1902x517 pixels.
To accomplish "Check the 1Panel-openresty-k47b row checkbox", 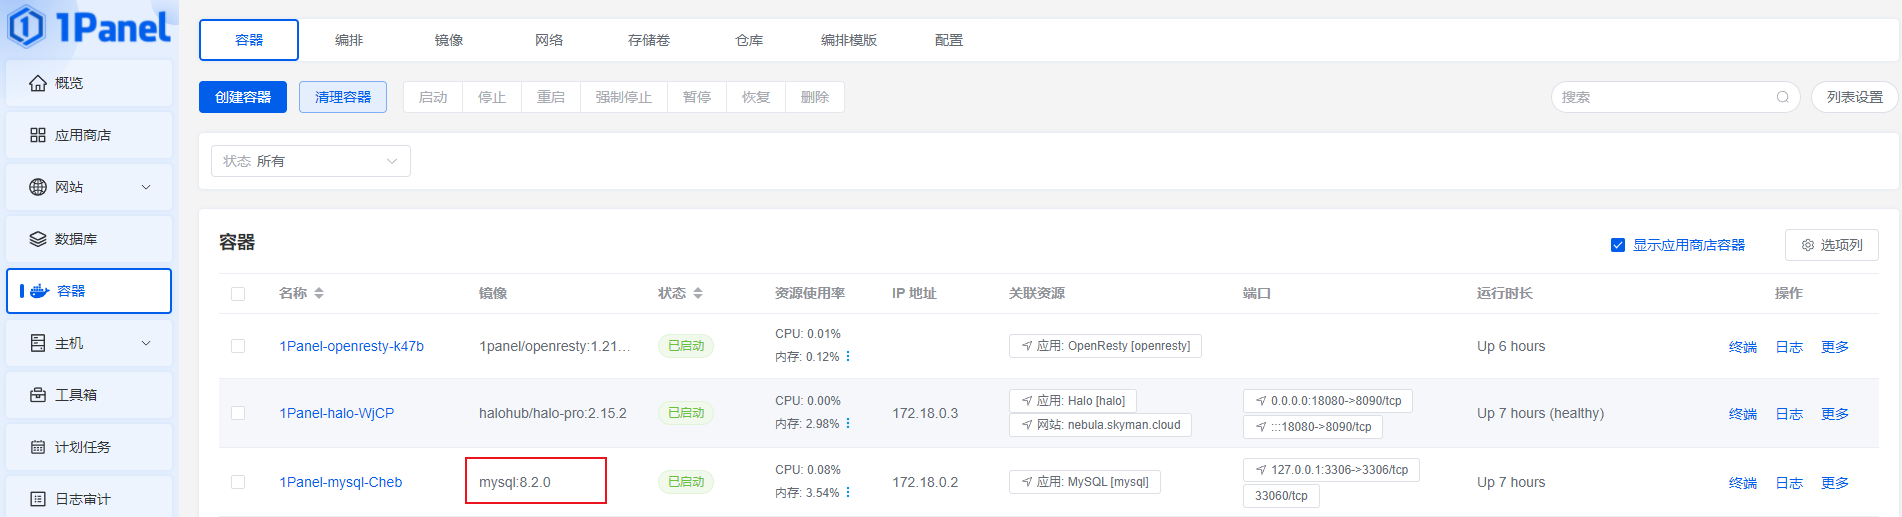I will pyautogui.click(x=238, y=346).
